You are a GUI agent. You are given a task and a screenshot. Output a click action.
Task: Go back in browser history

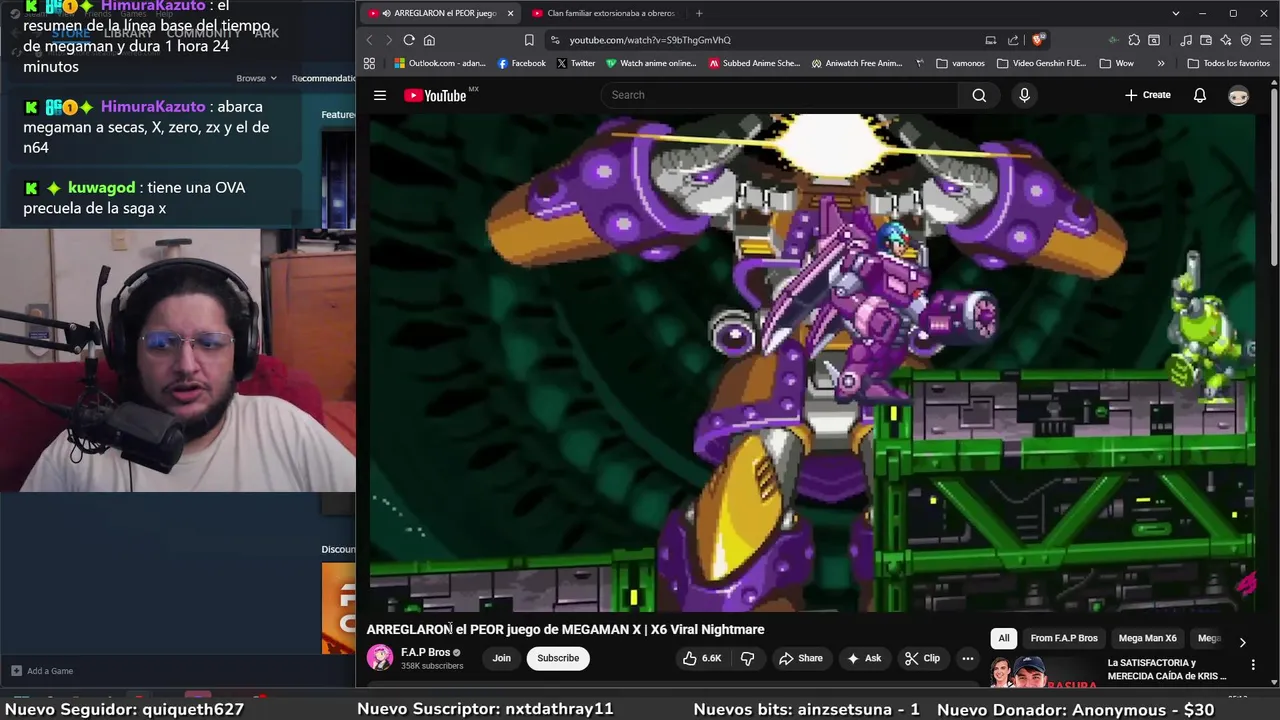[369, 40]
